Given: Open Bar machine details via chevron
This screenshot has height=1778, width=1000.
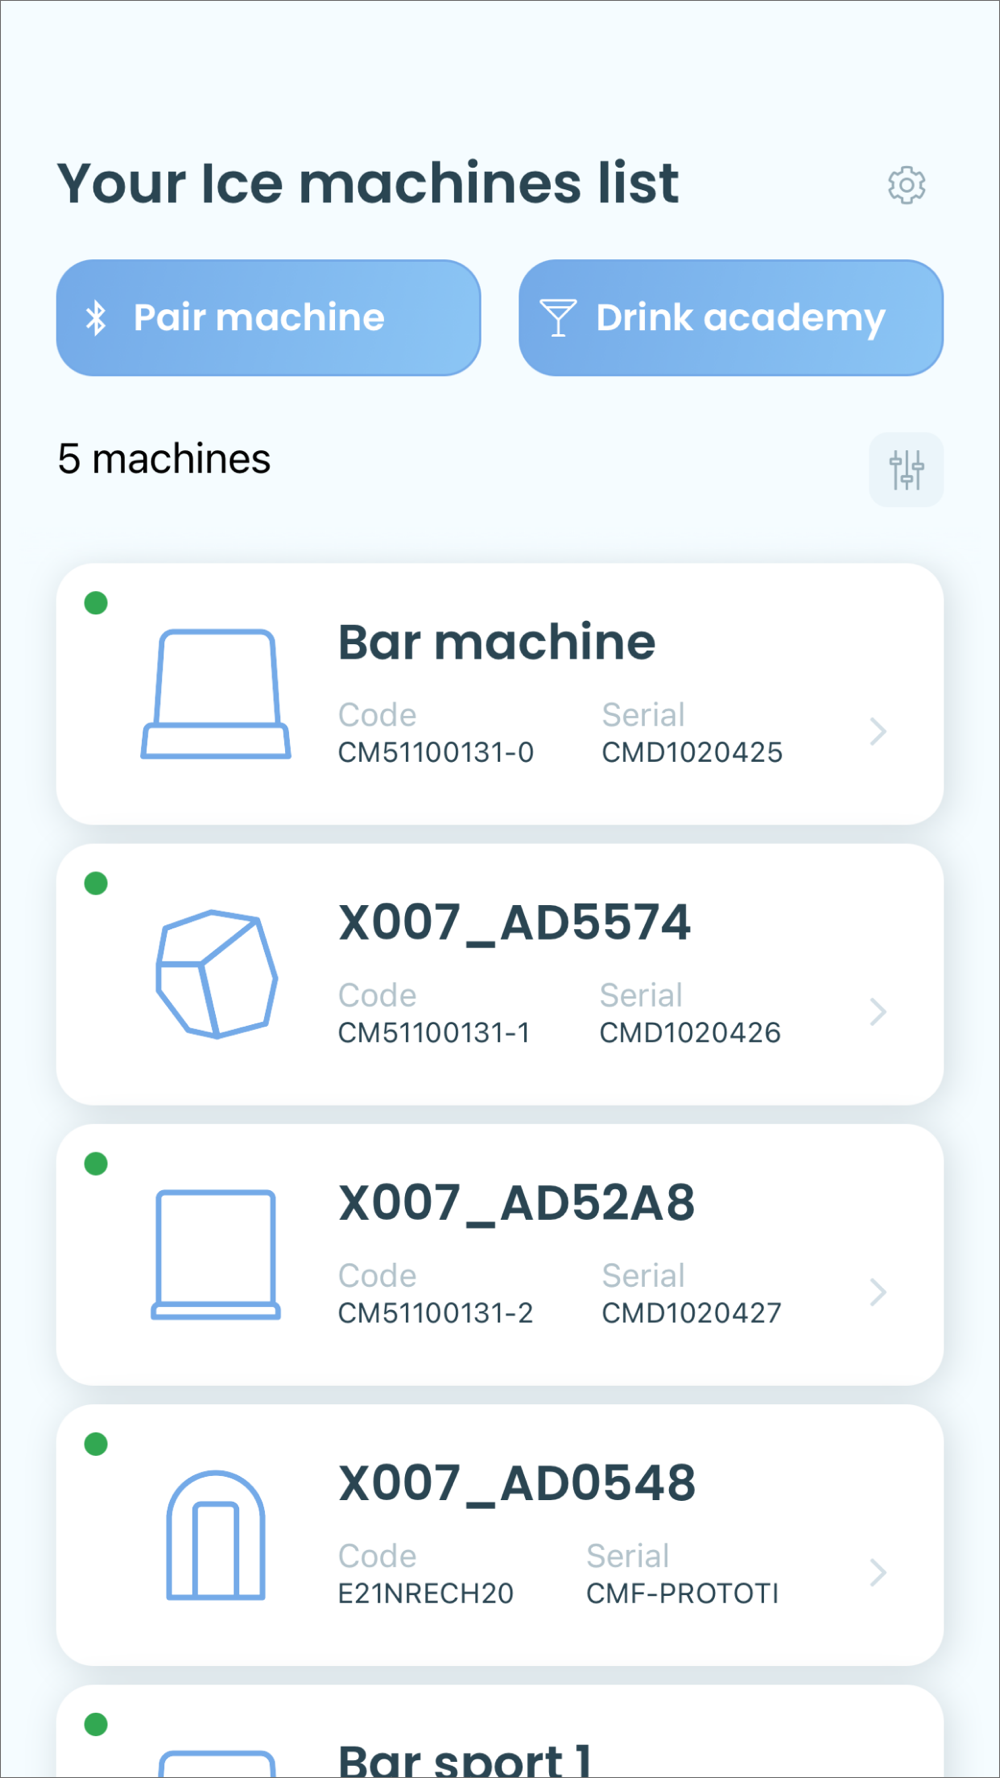Looking at the screenshot, I should click(878, 732).
